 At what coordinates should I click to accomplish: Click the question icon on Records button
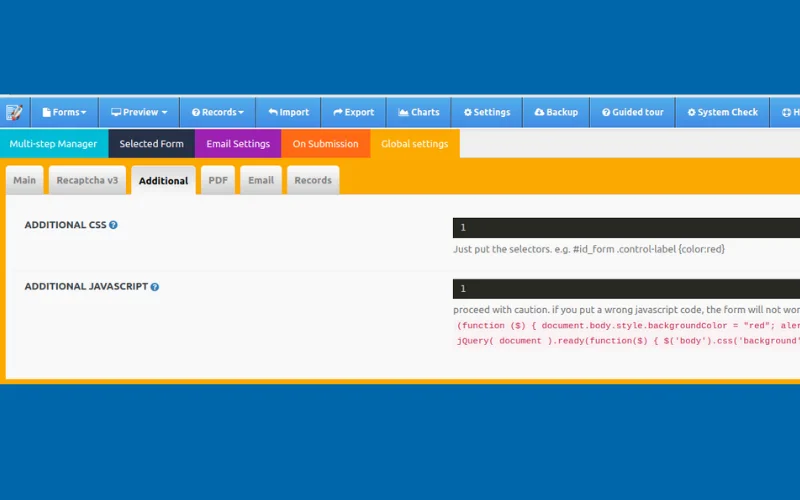[x=196, y=112]
